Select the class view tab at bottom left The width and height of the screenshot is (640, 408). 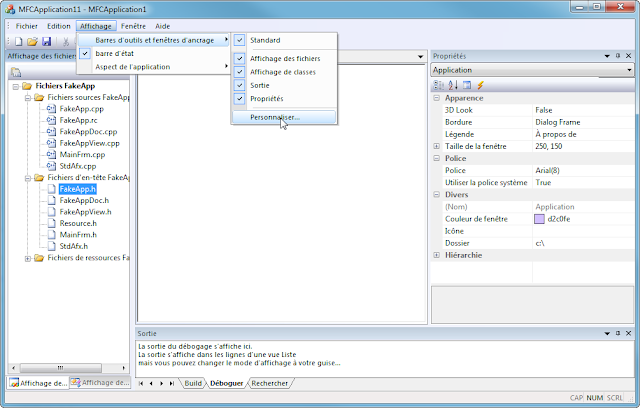100,383
